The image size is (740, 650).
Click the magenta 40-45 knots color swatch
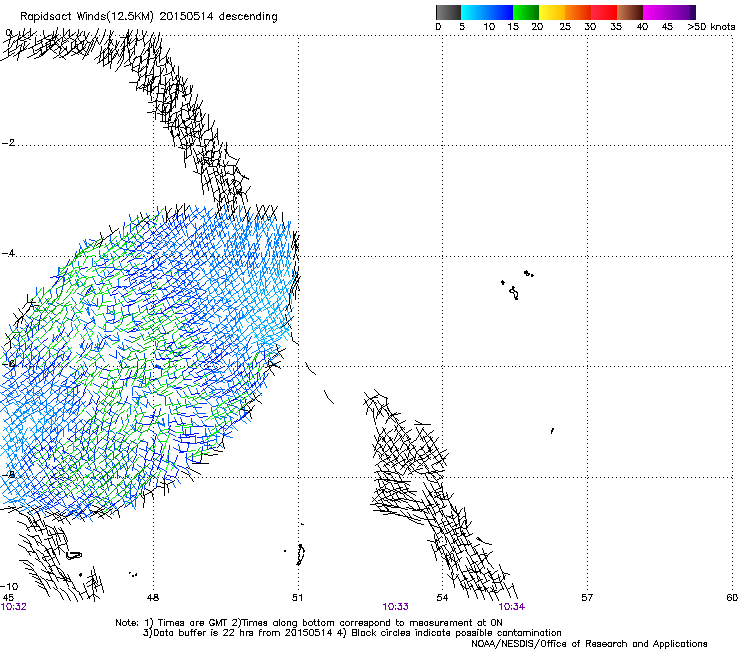tap(656, 12)
